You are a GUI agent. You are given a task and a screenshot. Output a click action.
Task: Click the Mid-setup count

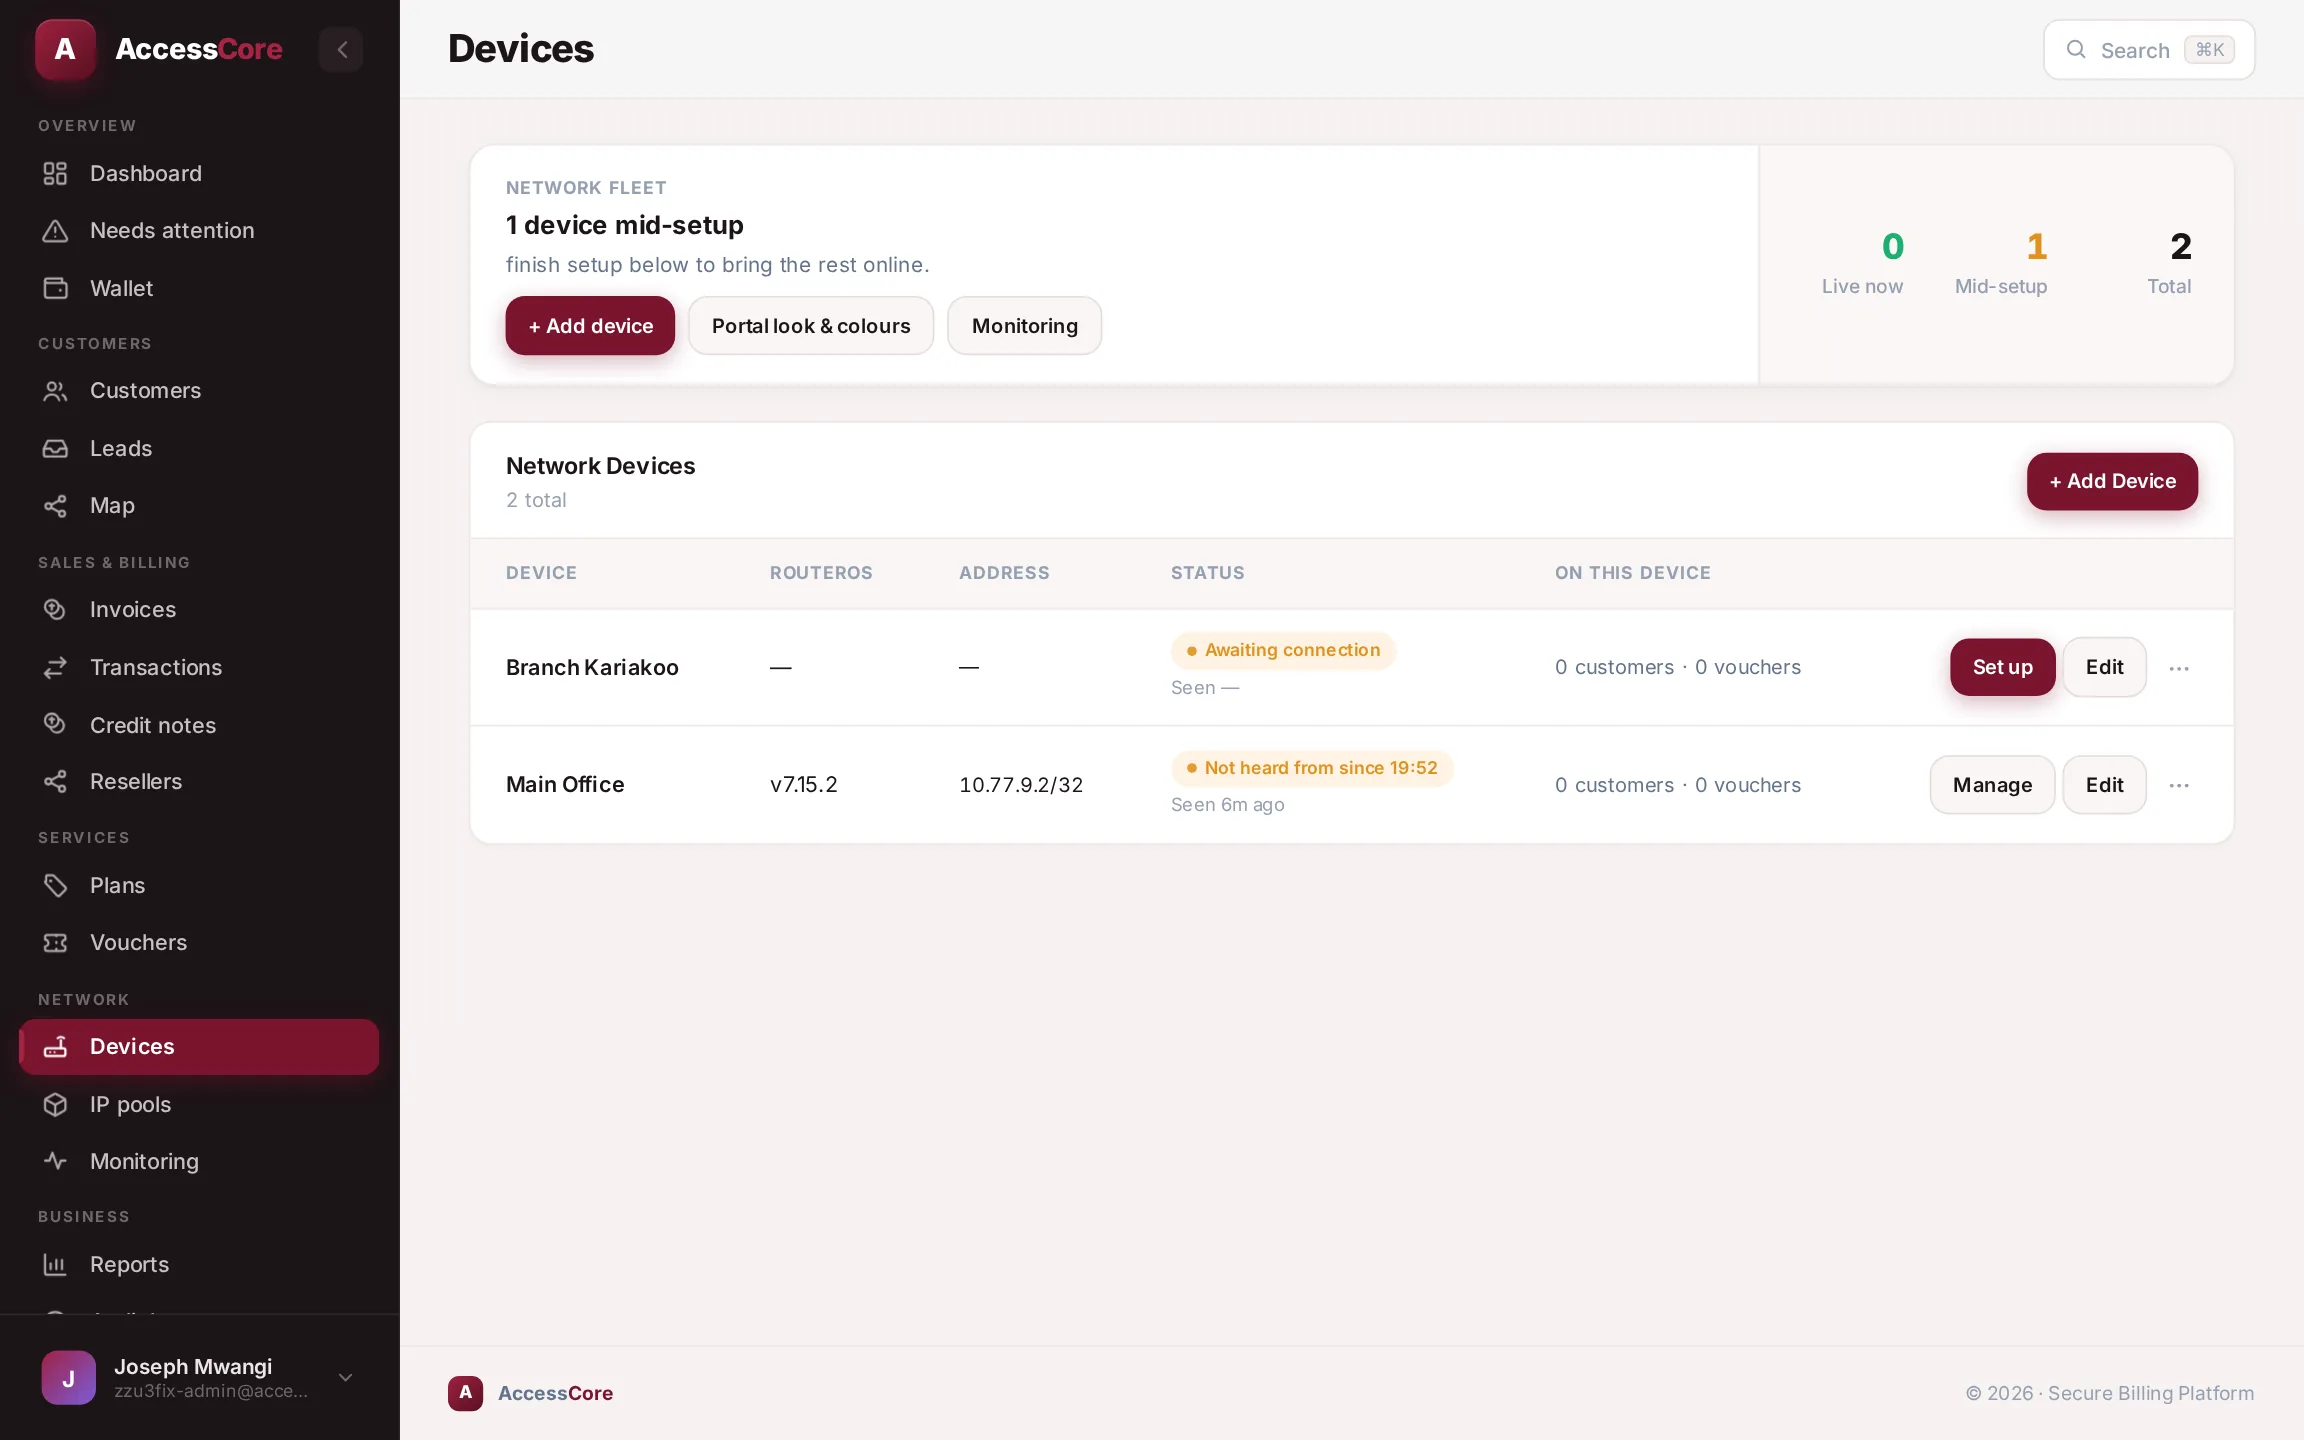click(2037, 246)
